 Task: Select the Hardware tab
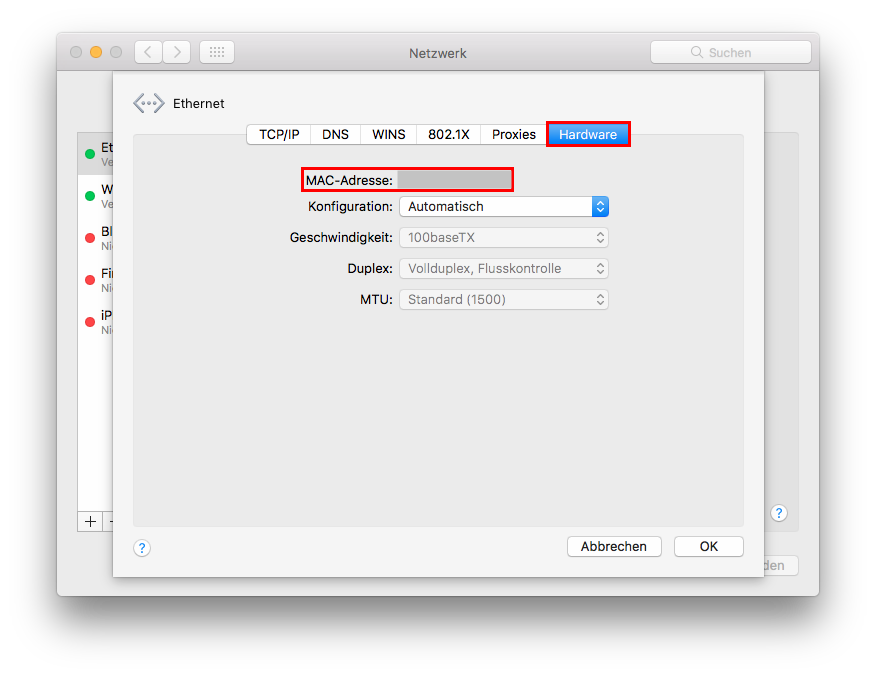[588, 134]
